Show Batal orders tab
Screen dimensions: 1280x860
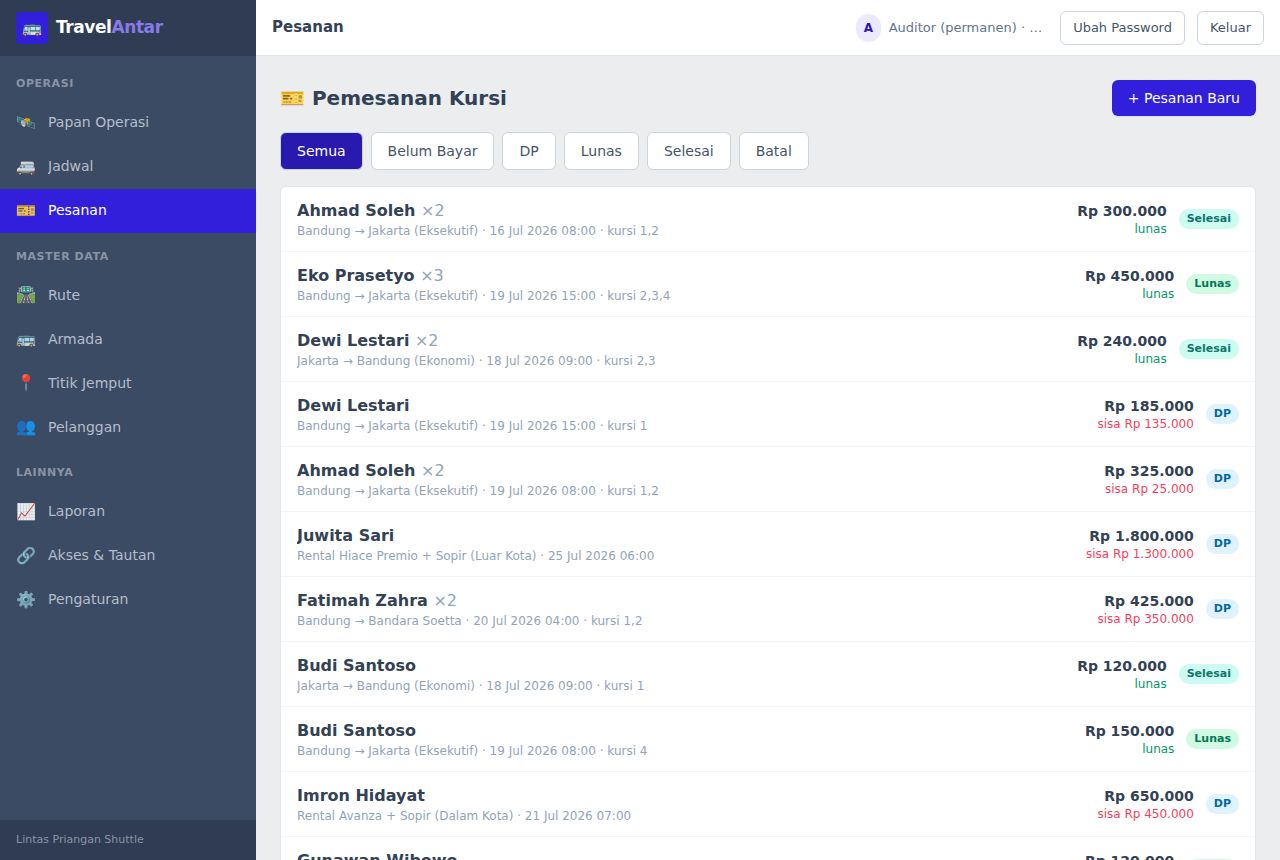[x=774, y=151]
